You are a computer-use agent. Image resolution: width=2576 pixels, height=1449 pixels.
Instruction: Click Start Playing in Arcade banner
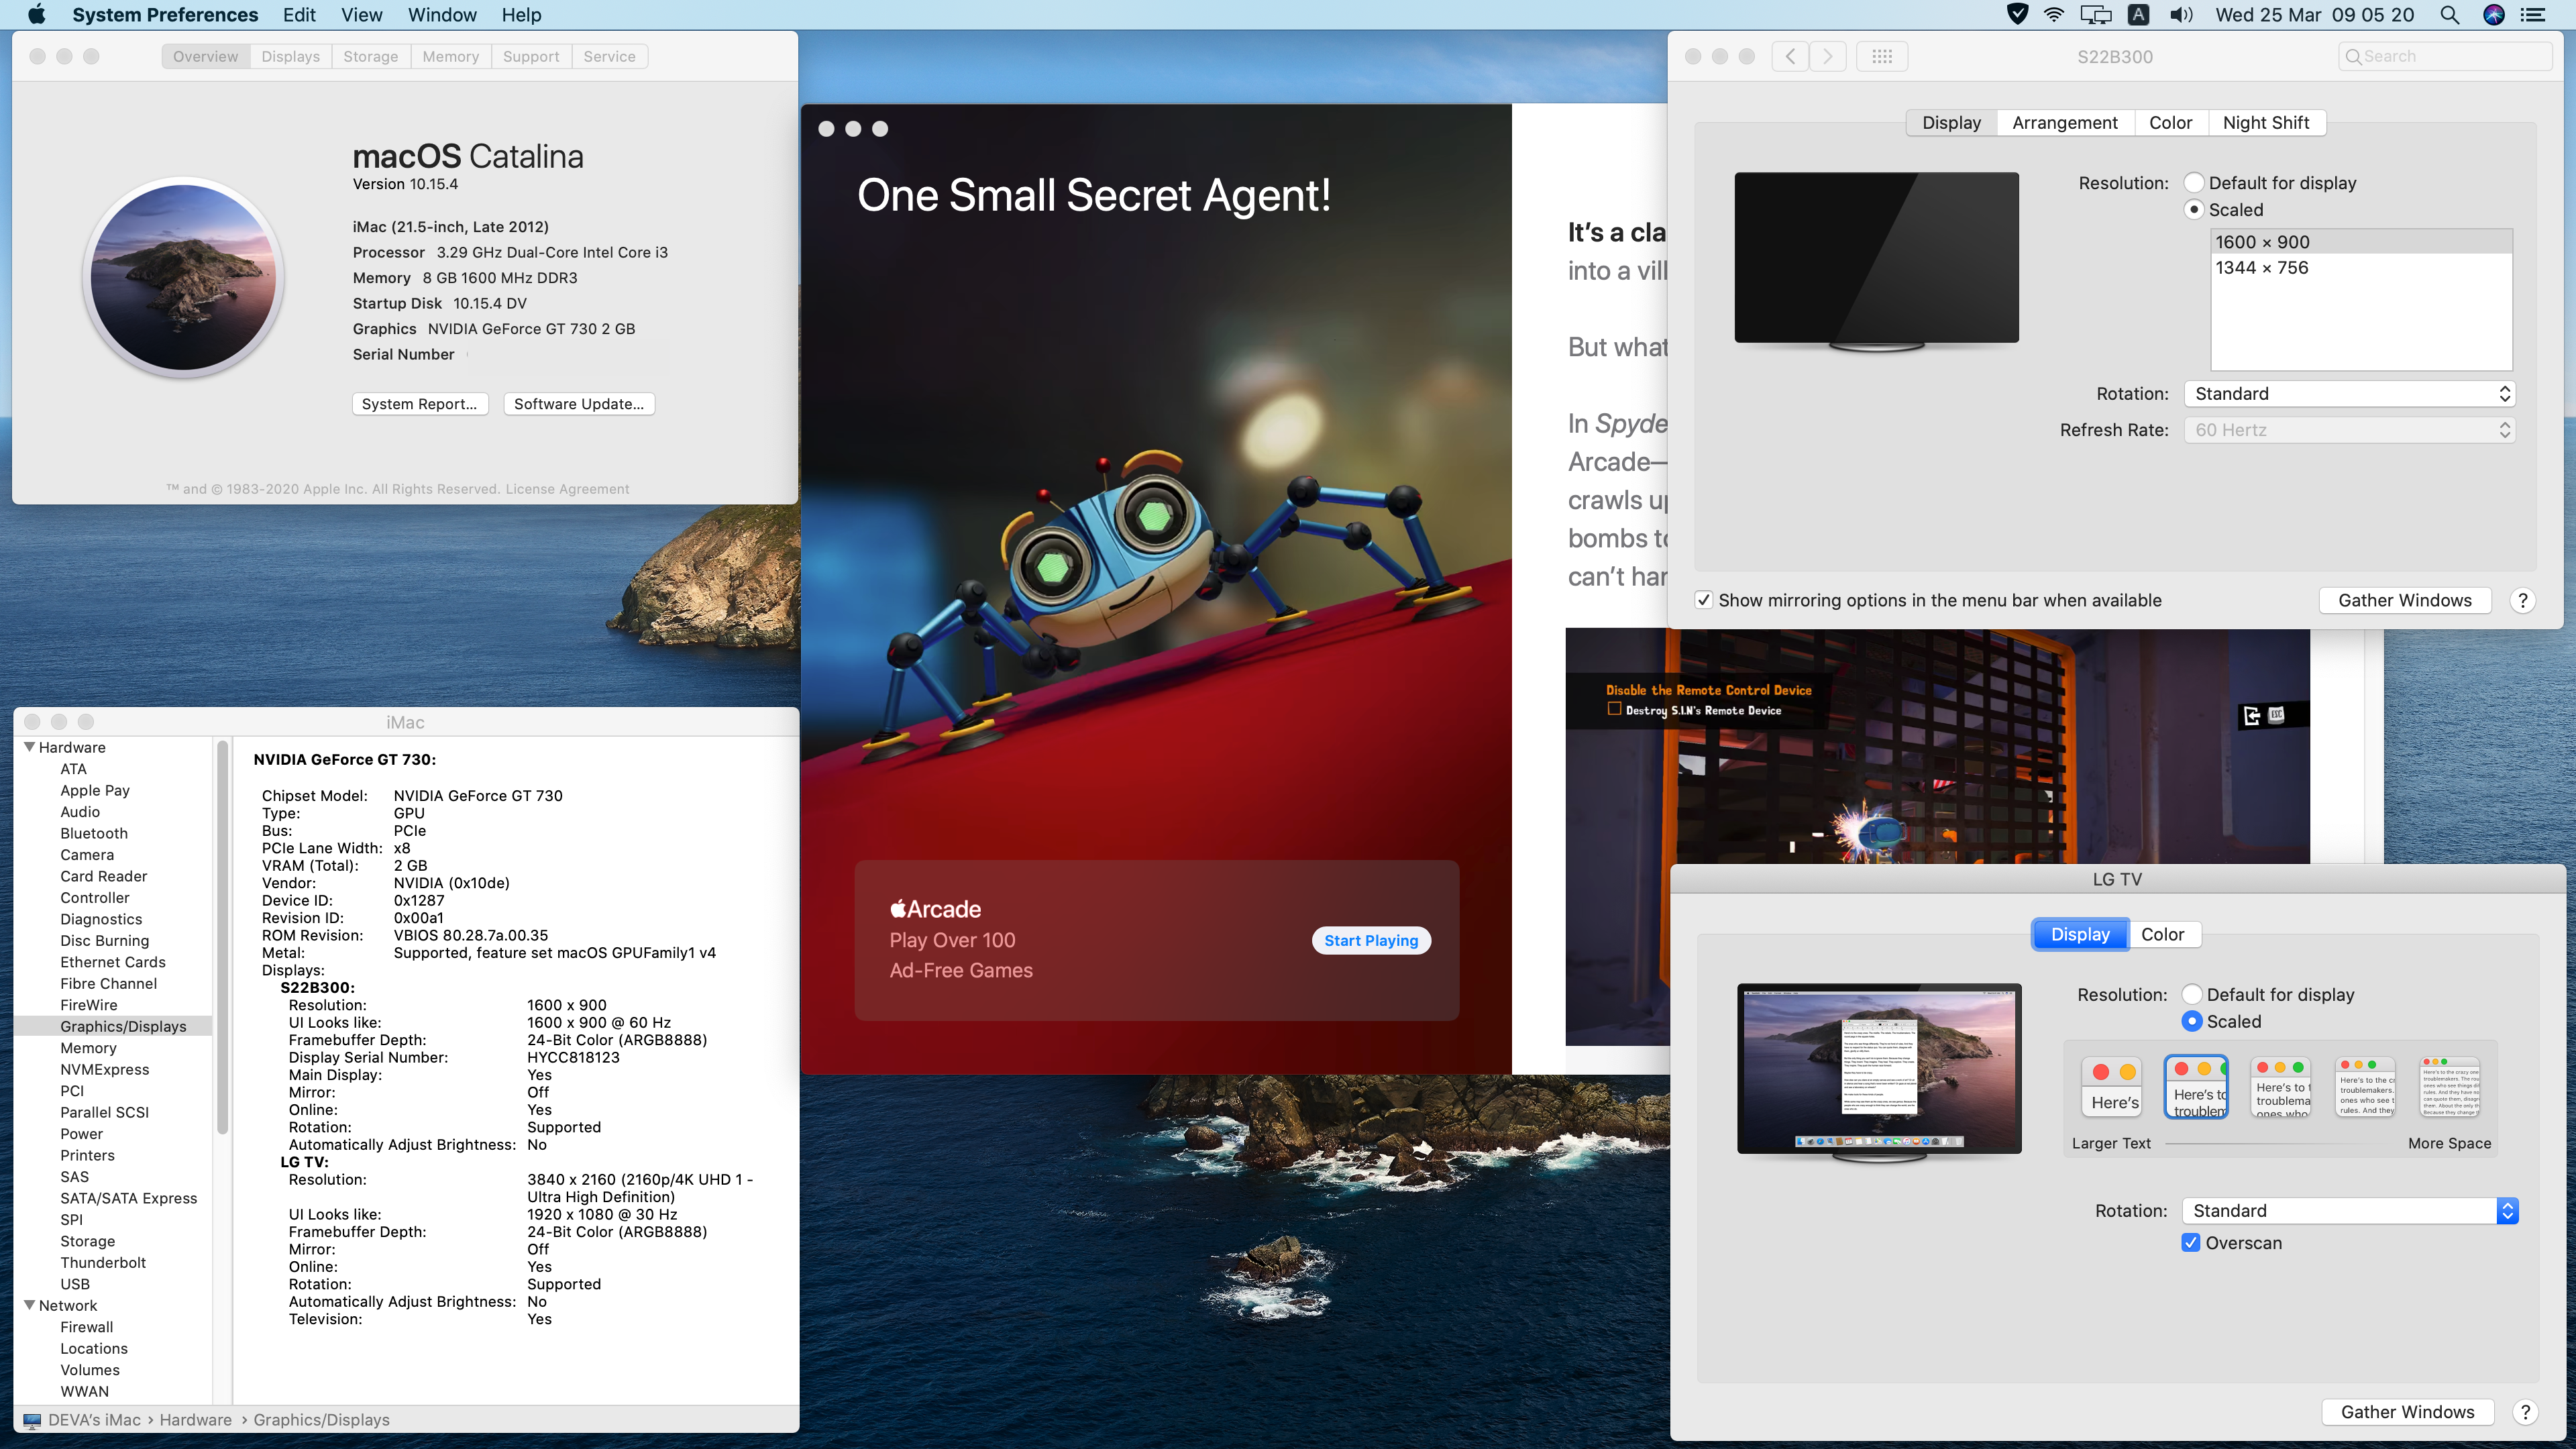coord(1371,940)
